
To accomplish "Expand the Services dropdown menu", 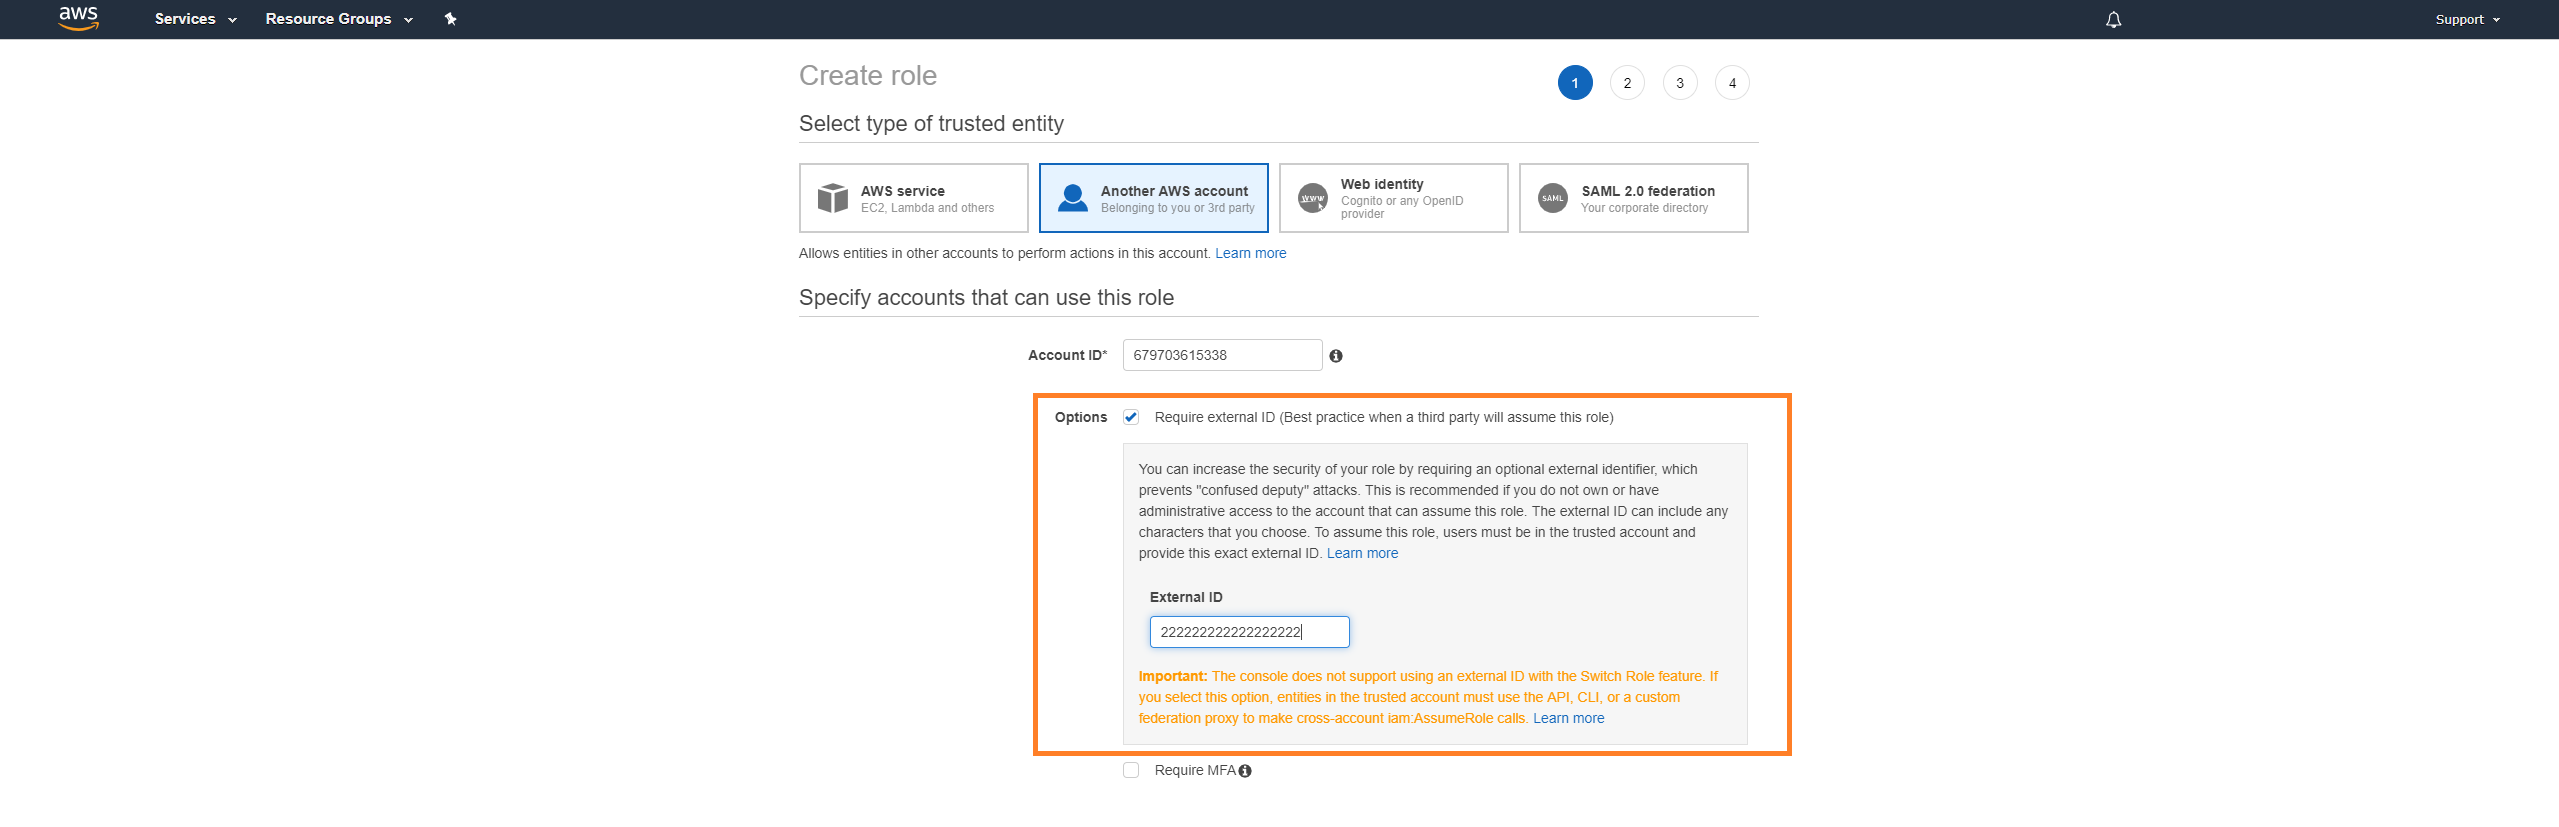I will 195,19.
